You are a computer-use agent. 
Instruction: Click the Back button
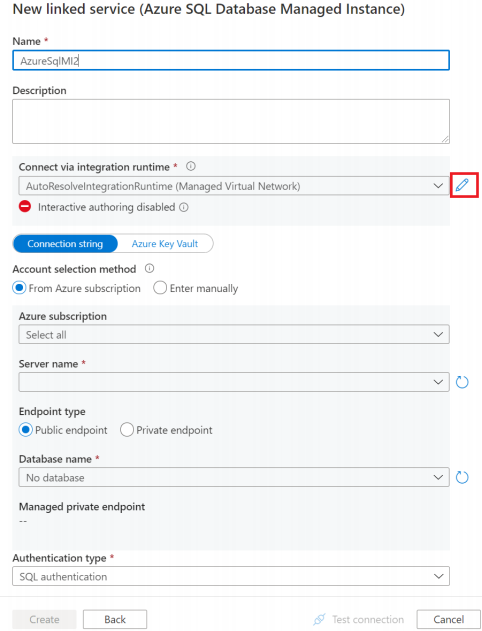(115, 619)
